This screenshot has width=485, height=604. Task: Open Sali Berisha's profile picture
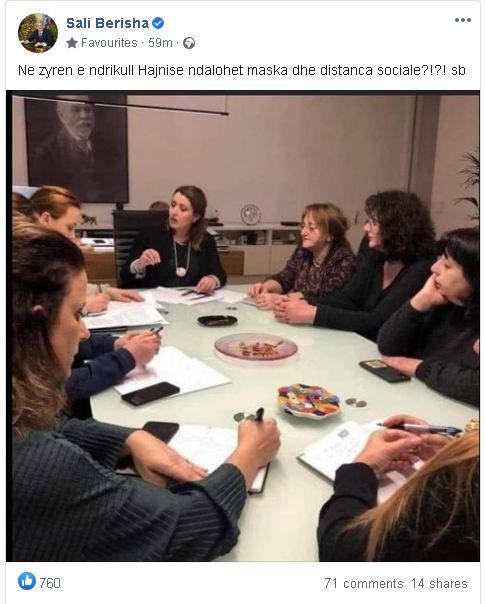38,33
